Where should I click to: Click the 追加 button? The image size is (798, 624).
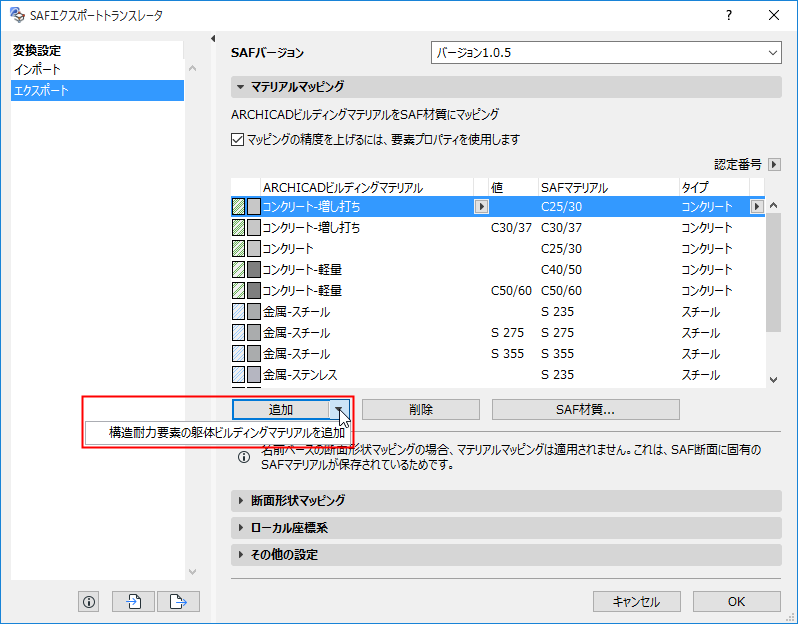pos(281,409)
